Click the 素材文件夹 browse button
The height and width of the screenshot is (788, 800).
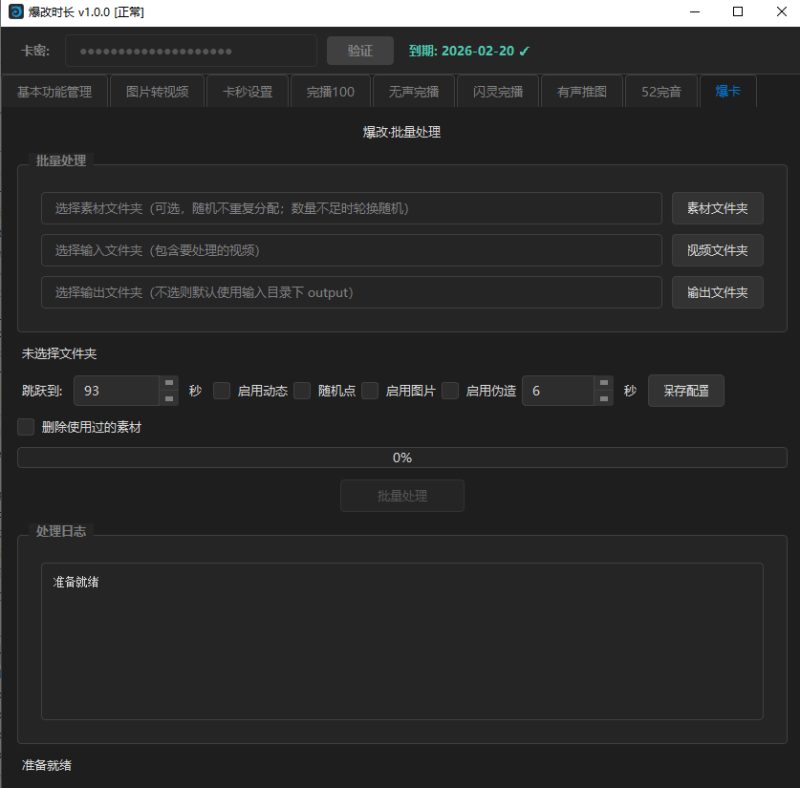pos(717,209)
